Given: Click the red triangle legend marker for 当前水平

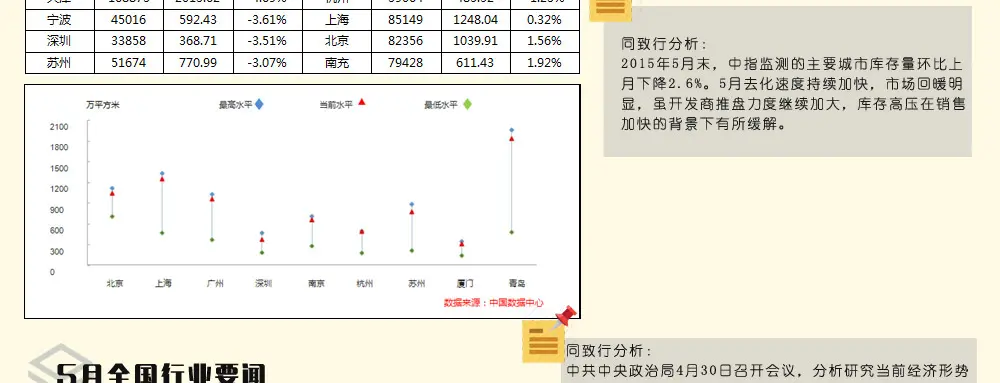Looking at the screenshot, I should click(362, 102).
